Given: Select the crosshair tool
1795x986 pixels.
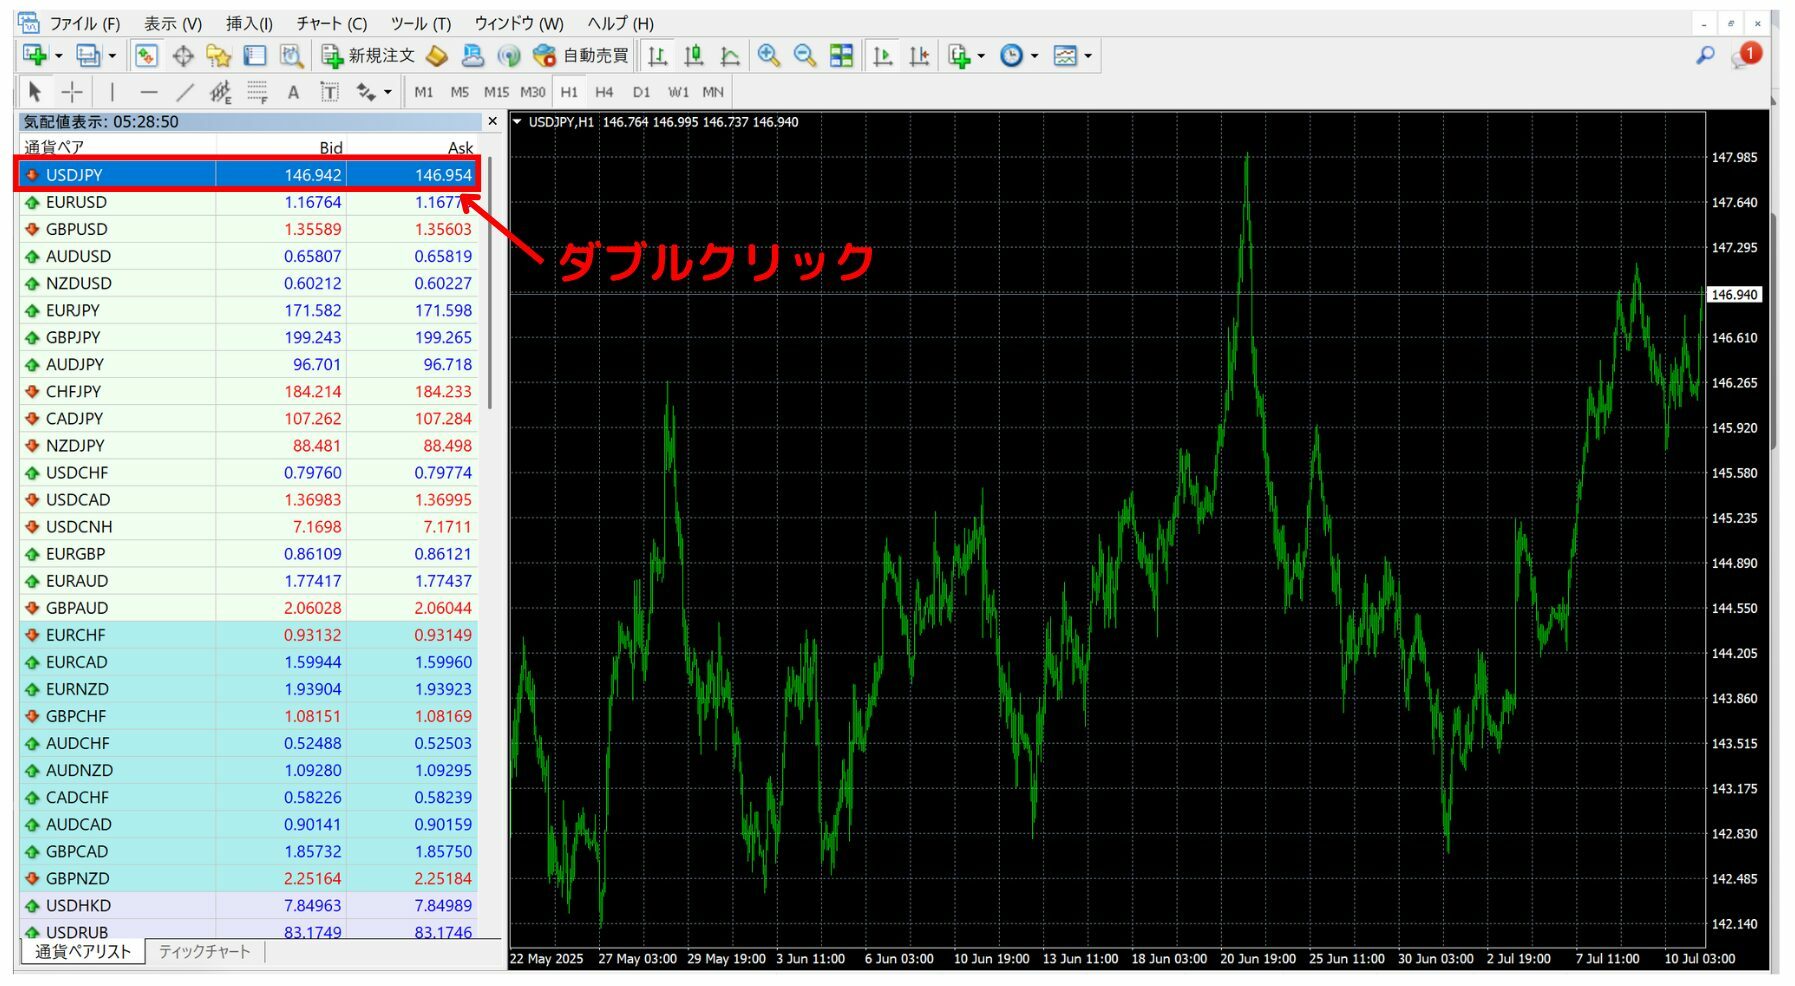Looking at the screenshot, I should [72, 93].
